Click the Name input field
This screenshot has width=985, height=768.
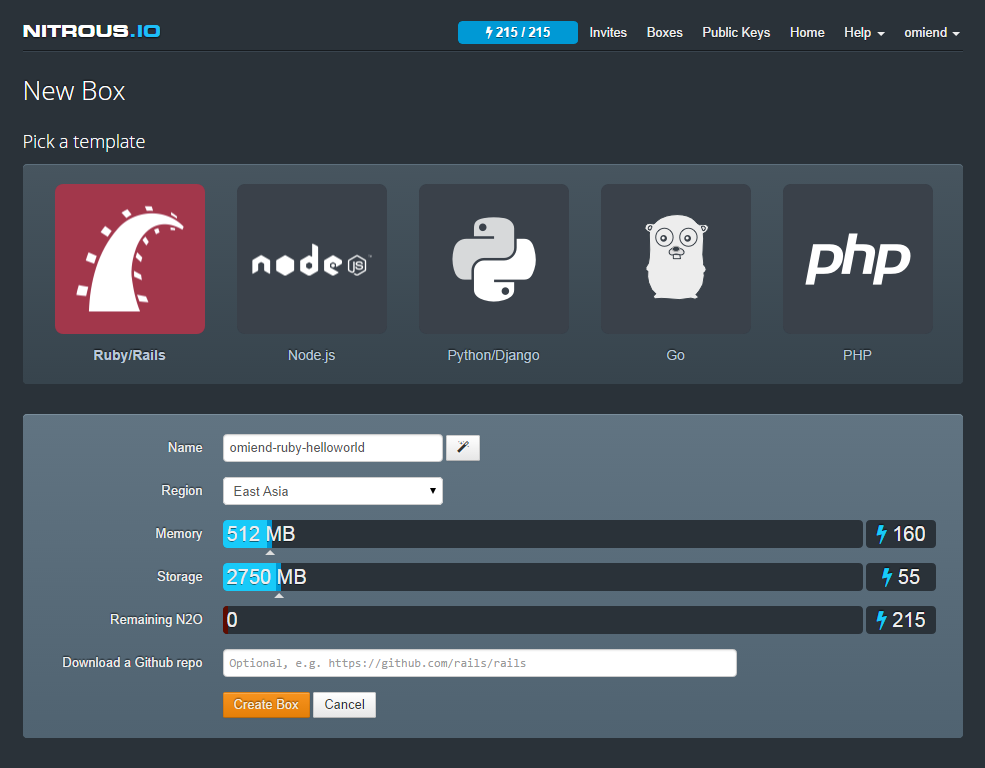(x=333, y=448)
